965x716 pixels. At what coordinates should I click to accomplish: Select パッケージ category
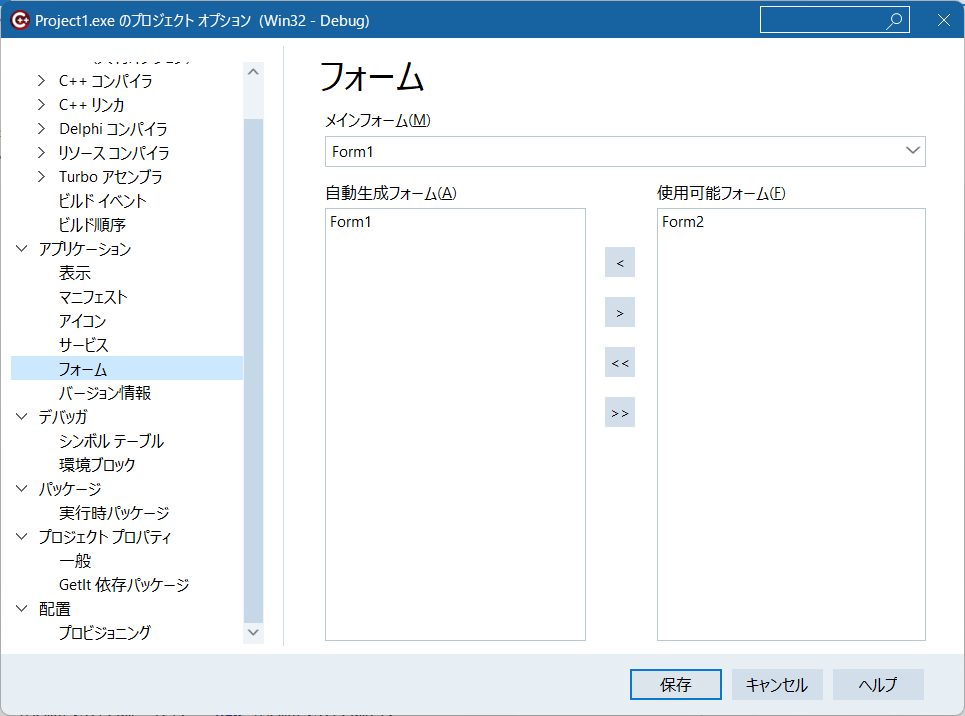click(70, 489)
